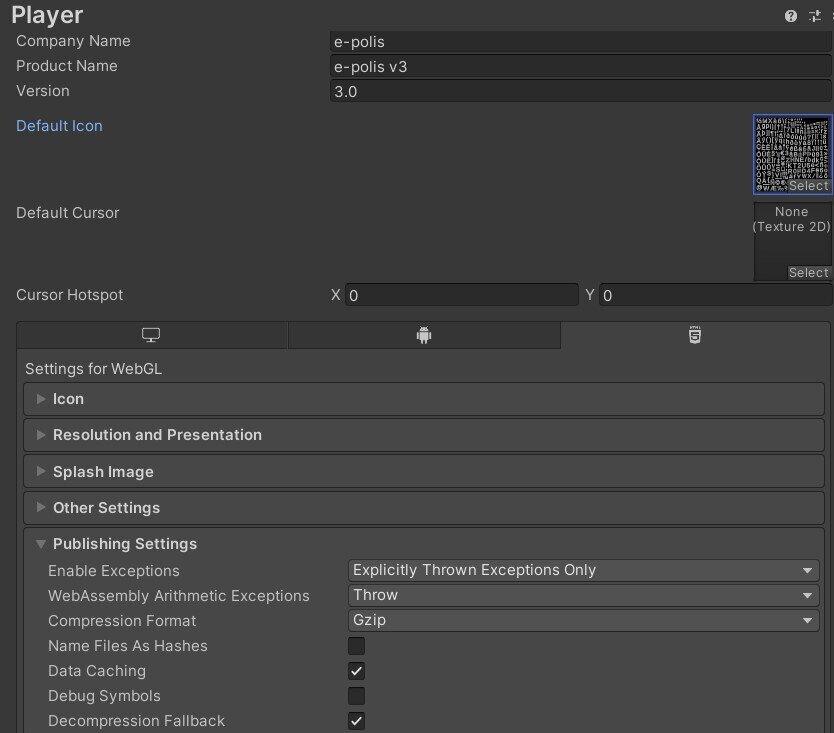Expand the Splash Image section
834x733 pixels.
point(424,472)
